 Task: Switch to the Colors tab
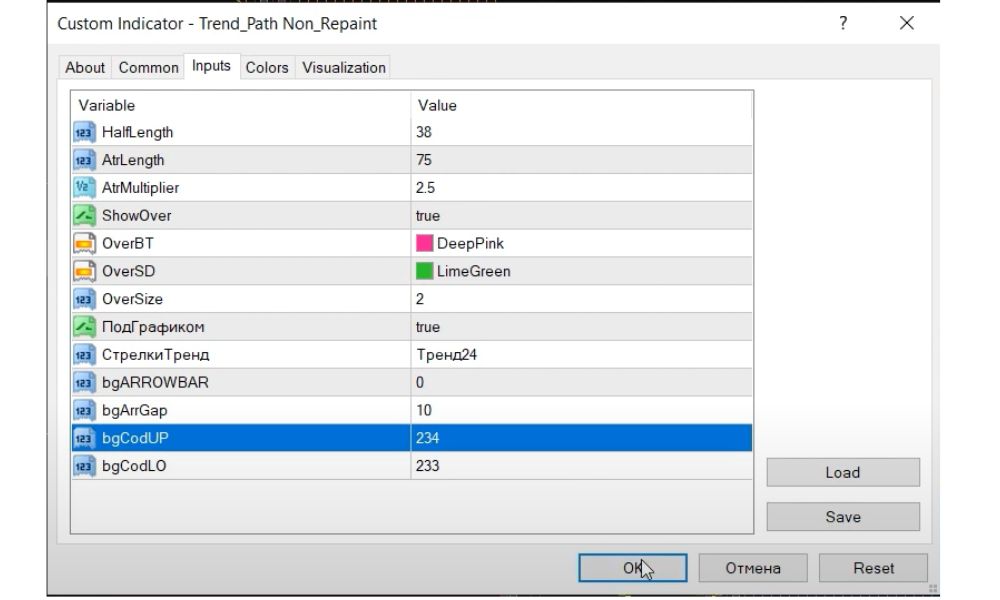point(267,68)
